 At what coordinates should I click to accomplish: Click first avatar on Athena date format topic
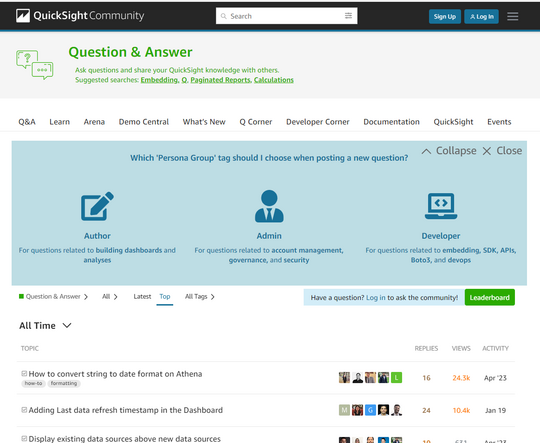click(x=344, y=378)
